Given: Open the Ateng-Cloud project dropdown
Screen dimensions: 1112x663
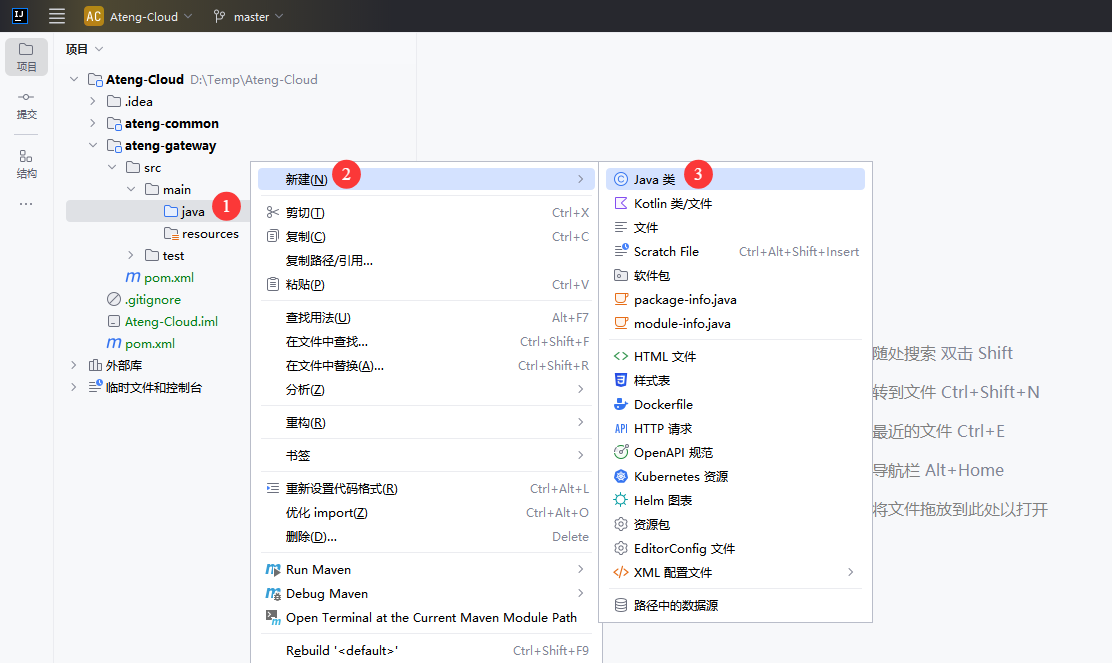Looking at the screenshot, I should 137,17.
